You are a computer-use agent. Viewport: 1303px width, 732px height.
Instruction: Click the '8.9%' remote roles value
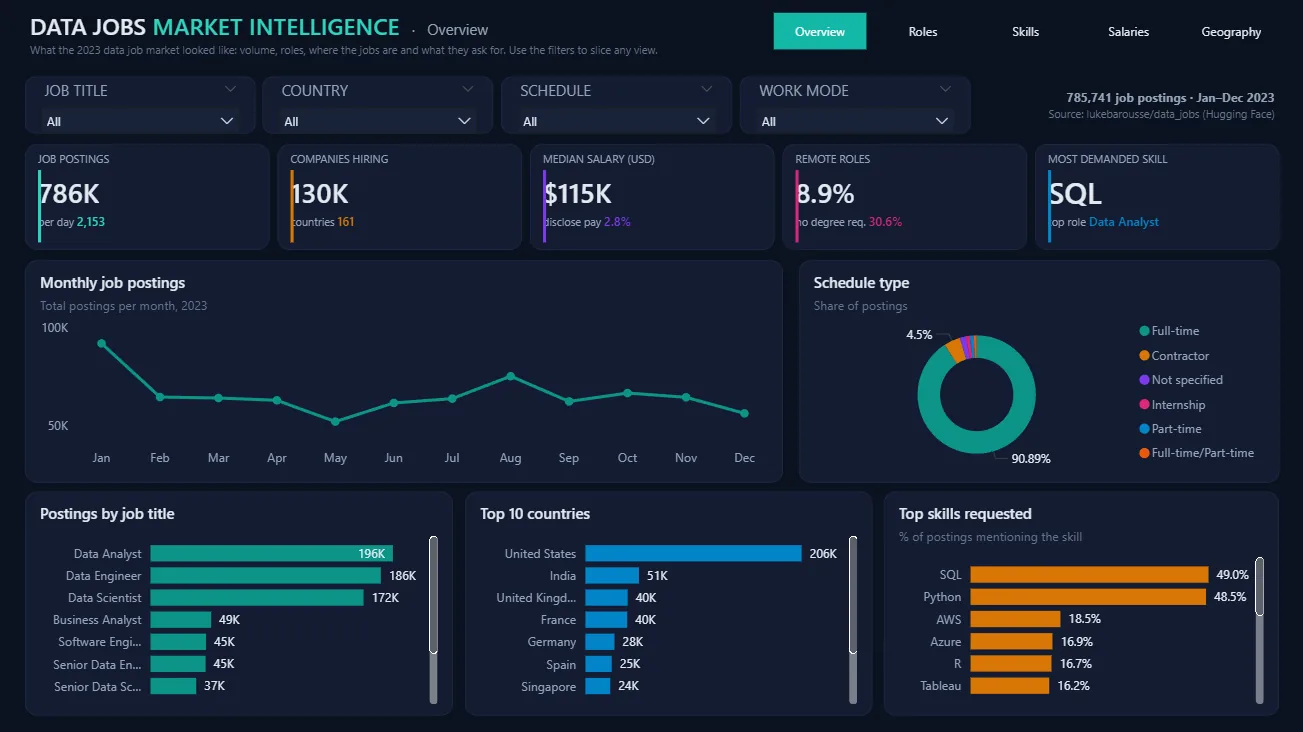[825, 193]
